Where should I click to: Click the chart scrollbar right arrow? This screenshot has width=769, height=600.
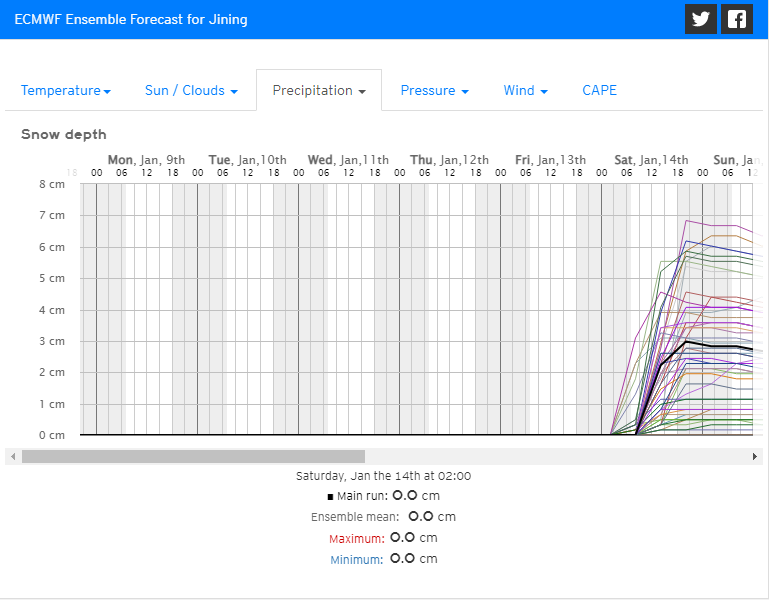click(755, 456)
